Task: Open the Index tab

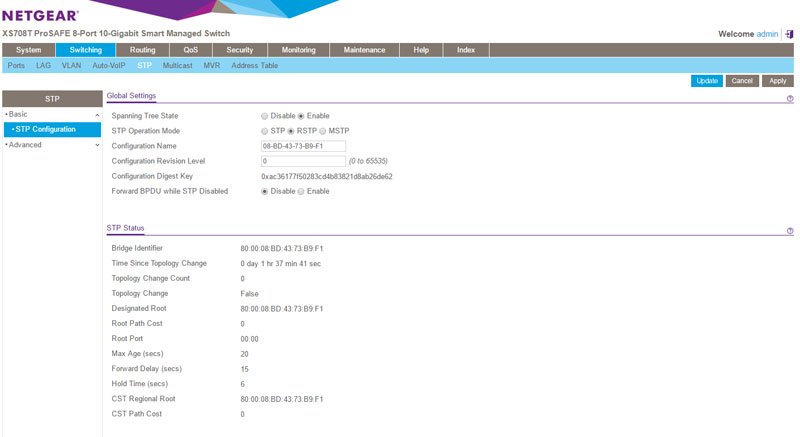Action: 466,50
